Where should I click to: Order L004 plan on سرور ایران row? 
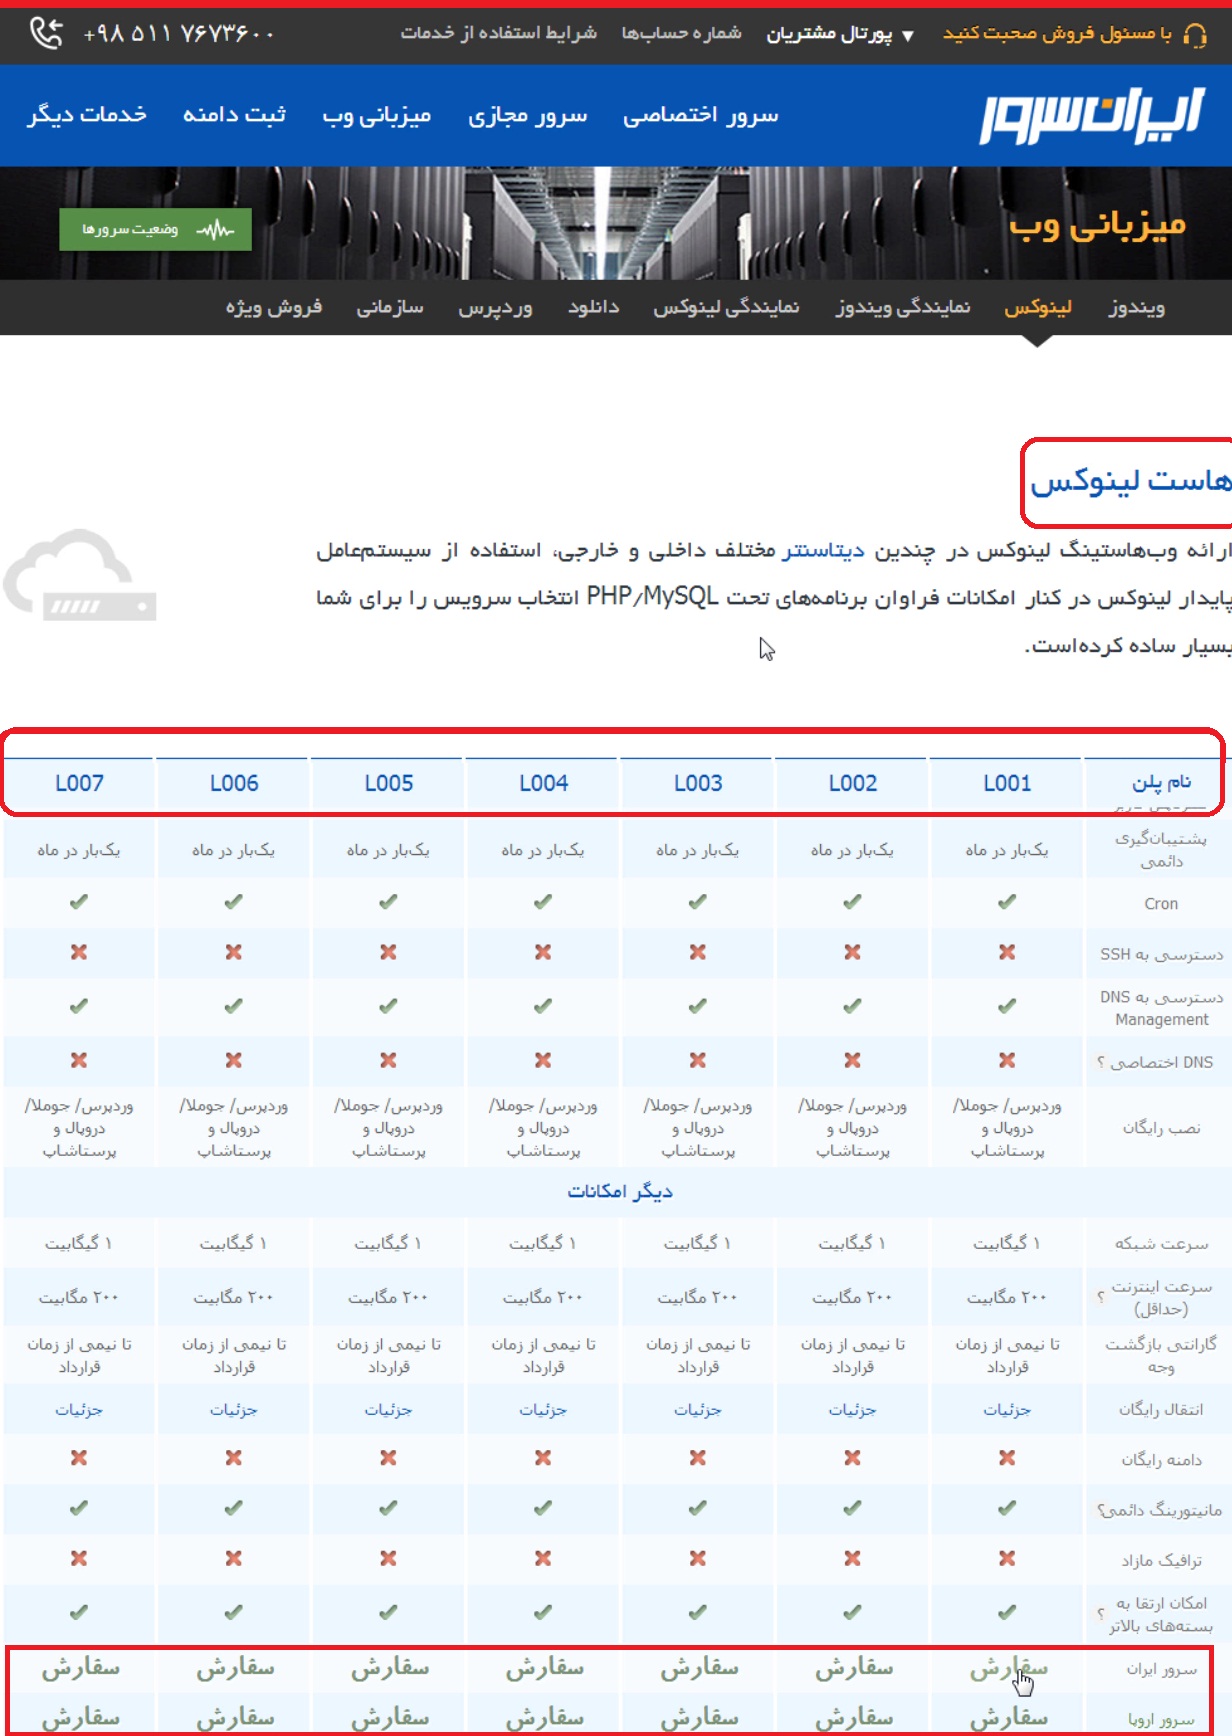coord(544,1667)
